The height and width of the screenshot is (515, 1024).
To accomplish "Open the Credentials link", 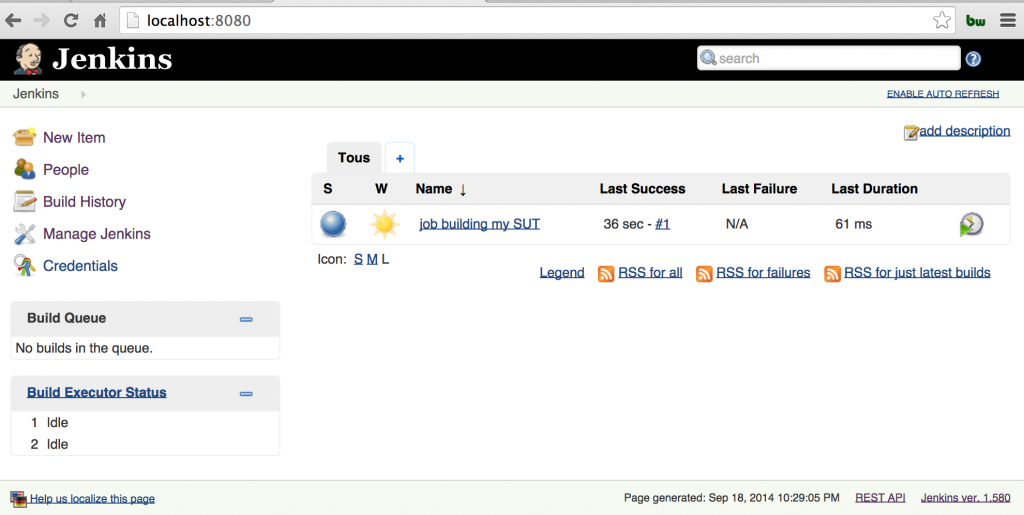I will (x=80, y=266).
